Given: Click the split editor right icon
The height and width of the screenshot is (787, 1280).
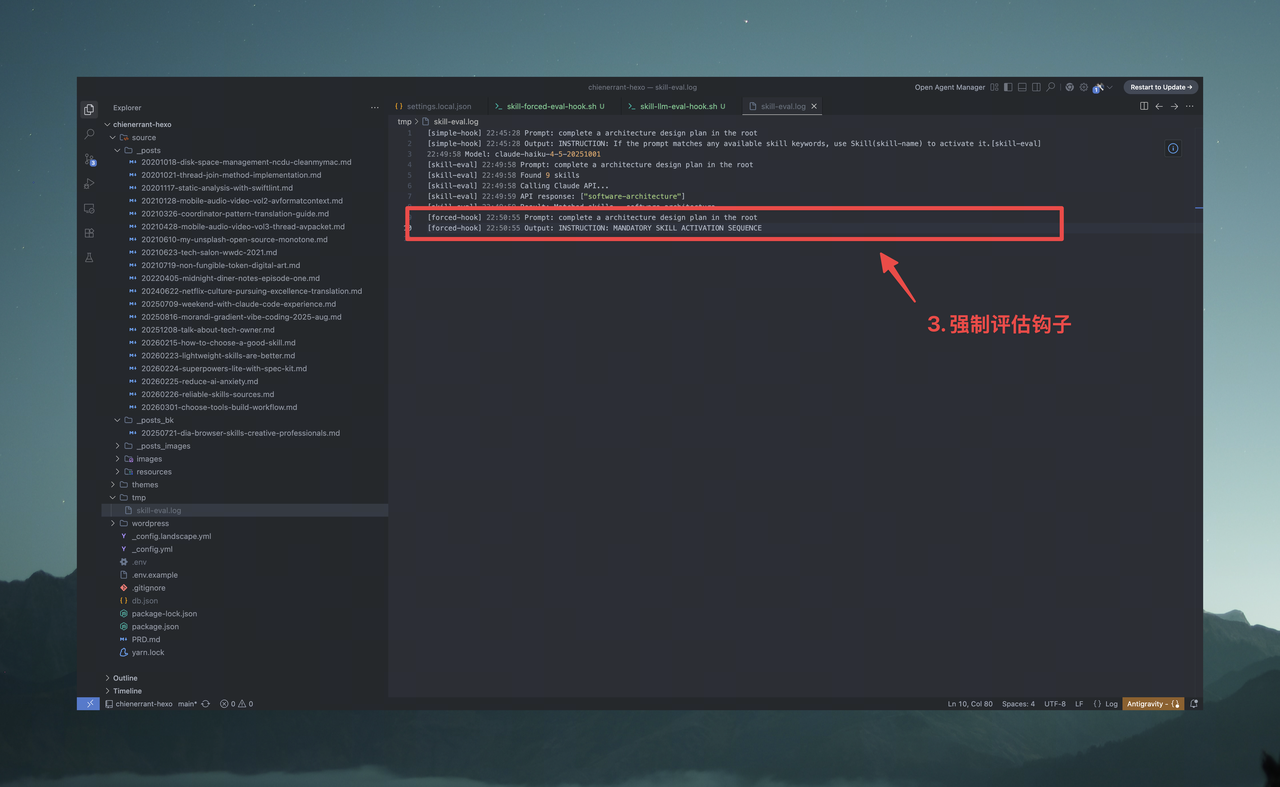Looking at the screenshot, I should click(x=1144, y=106).
